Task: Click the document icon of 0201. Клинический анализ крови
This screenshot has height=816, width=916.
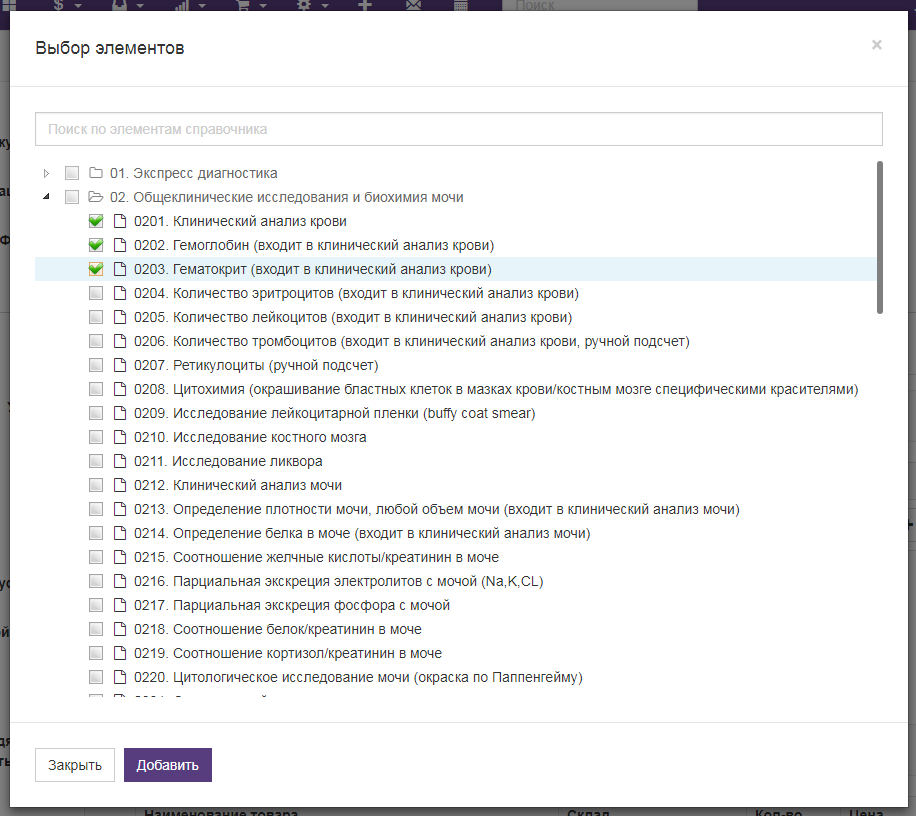Action: (x=120, y=221)
